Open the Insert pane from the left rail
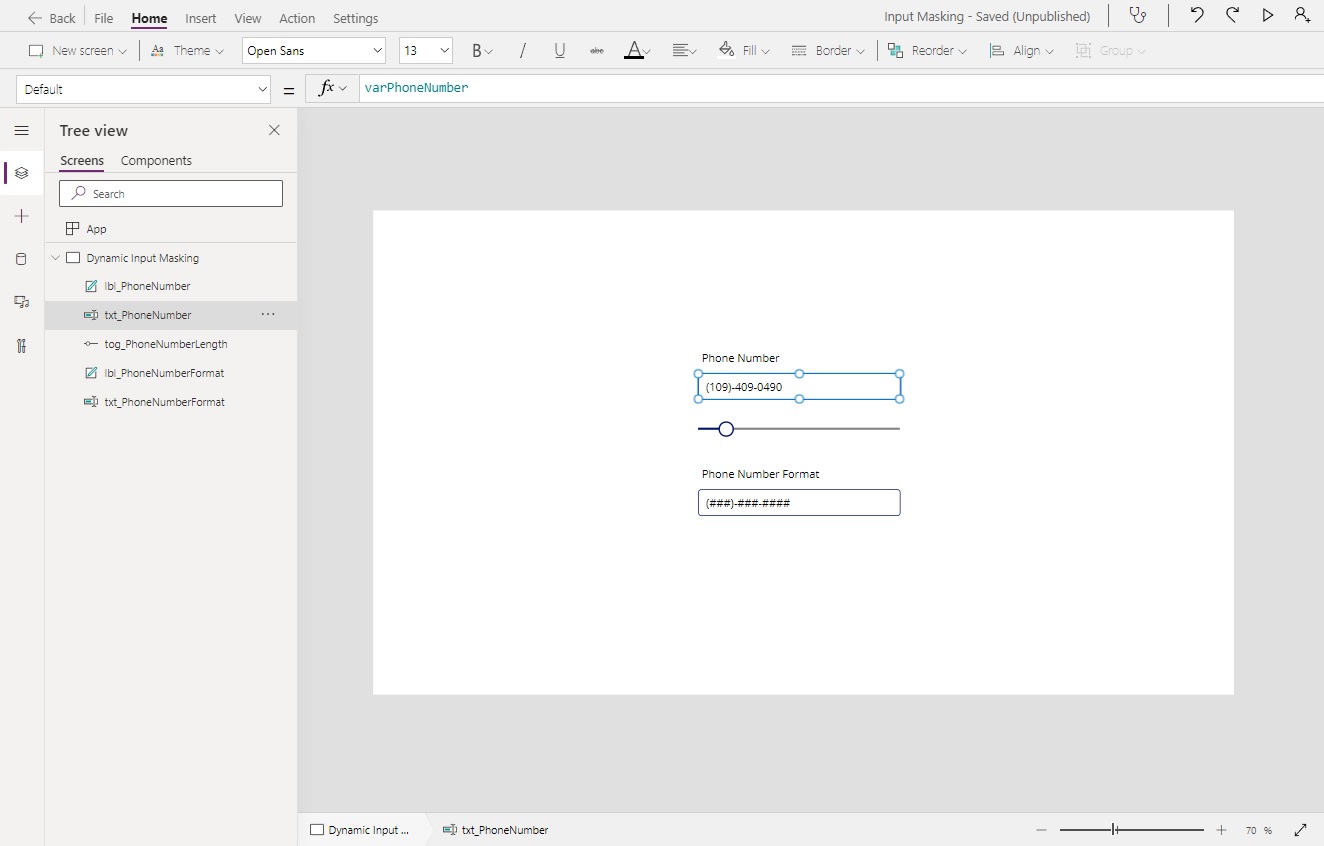This screenshot has width=1324, height=846. [22, 216]
